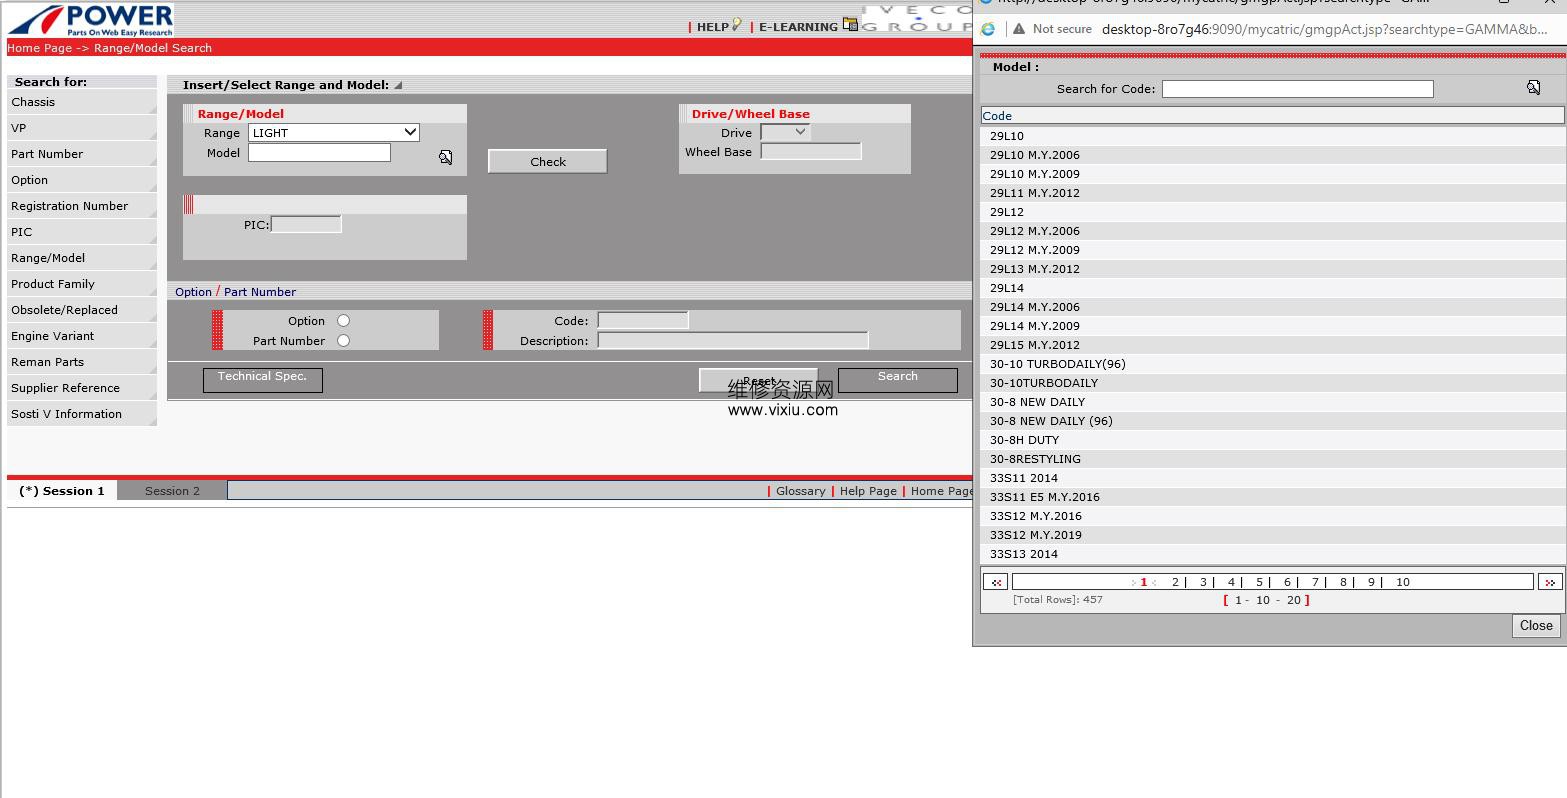Image resolution: width=1567 pixels, height=798 pixels.
Task: Select model 29L14 M.Y.2009
Action: [1272, 326]
